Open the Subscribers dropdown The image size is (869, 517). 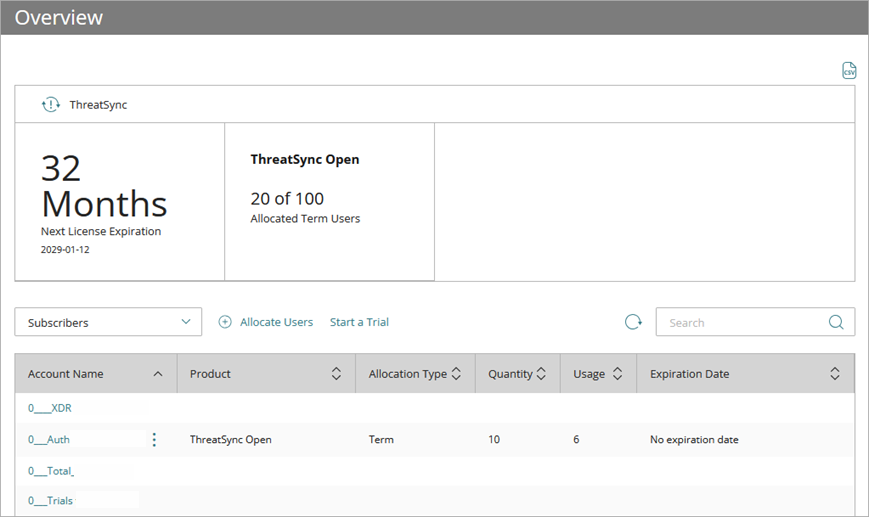coord(108,322)
